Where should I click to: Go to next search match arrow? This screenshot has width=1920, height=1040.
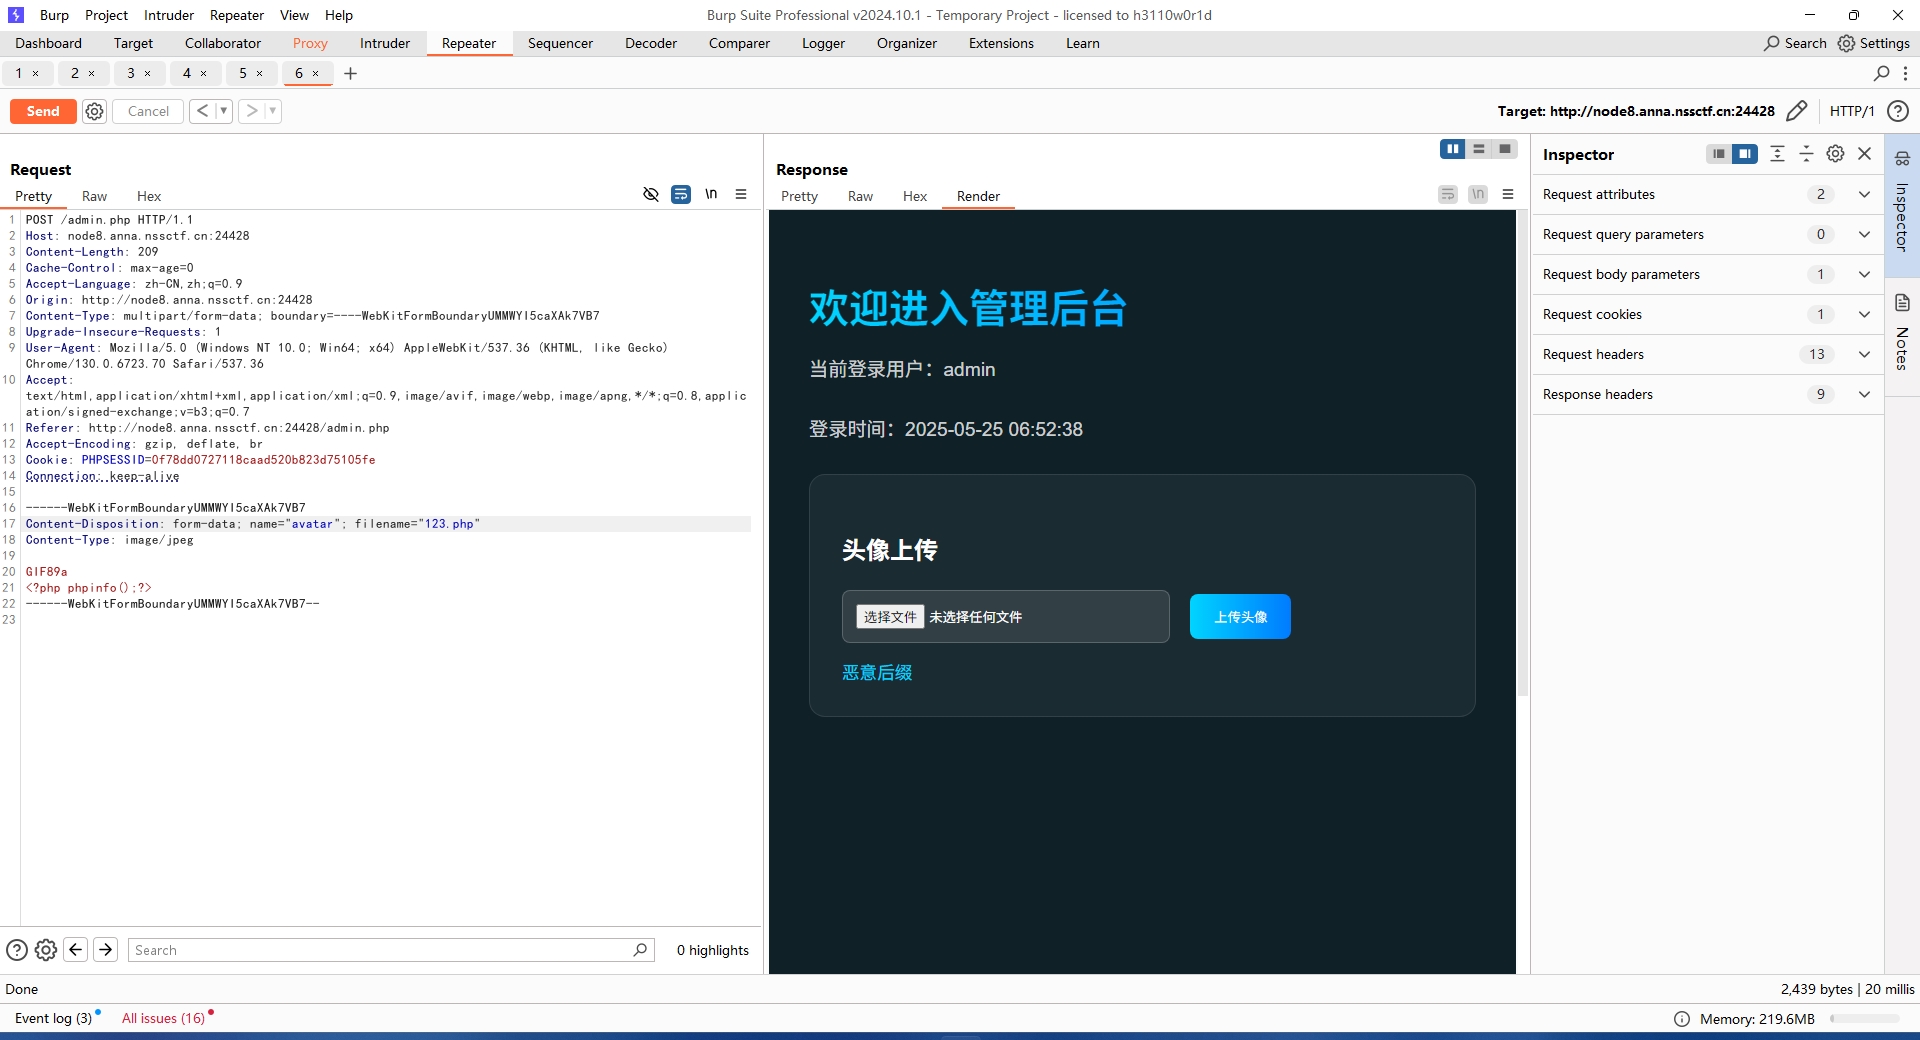106,949
